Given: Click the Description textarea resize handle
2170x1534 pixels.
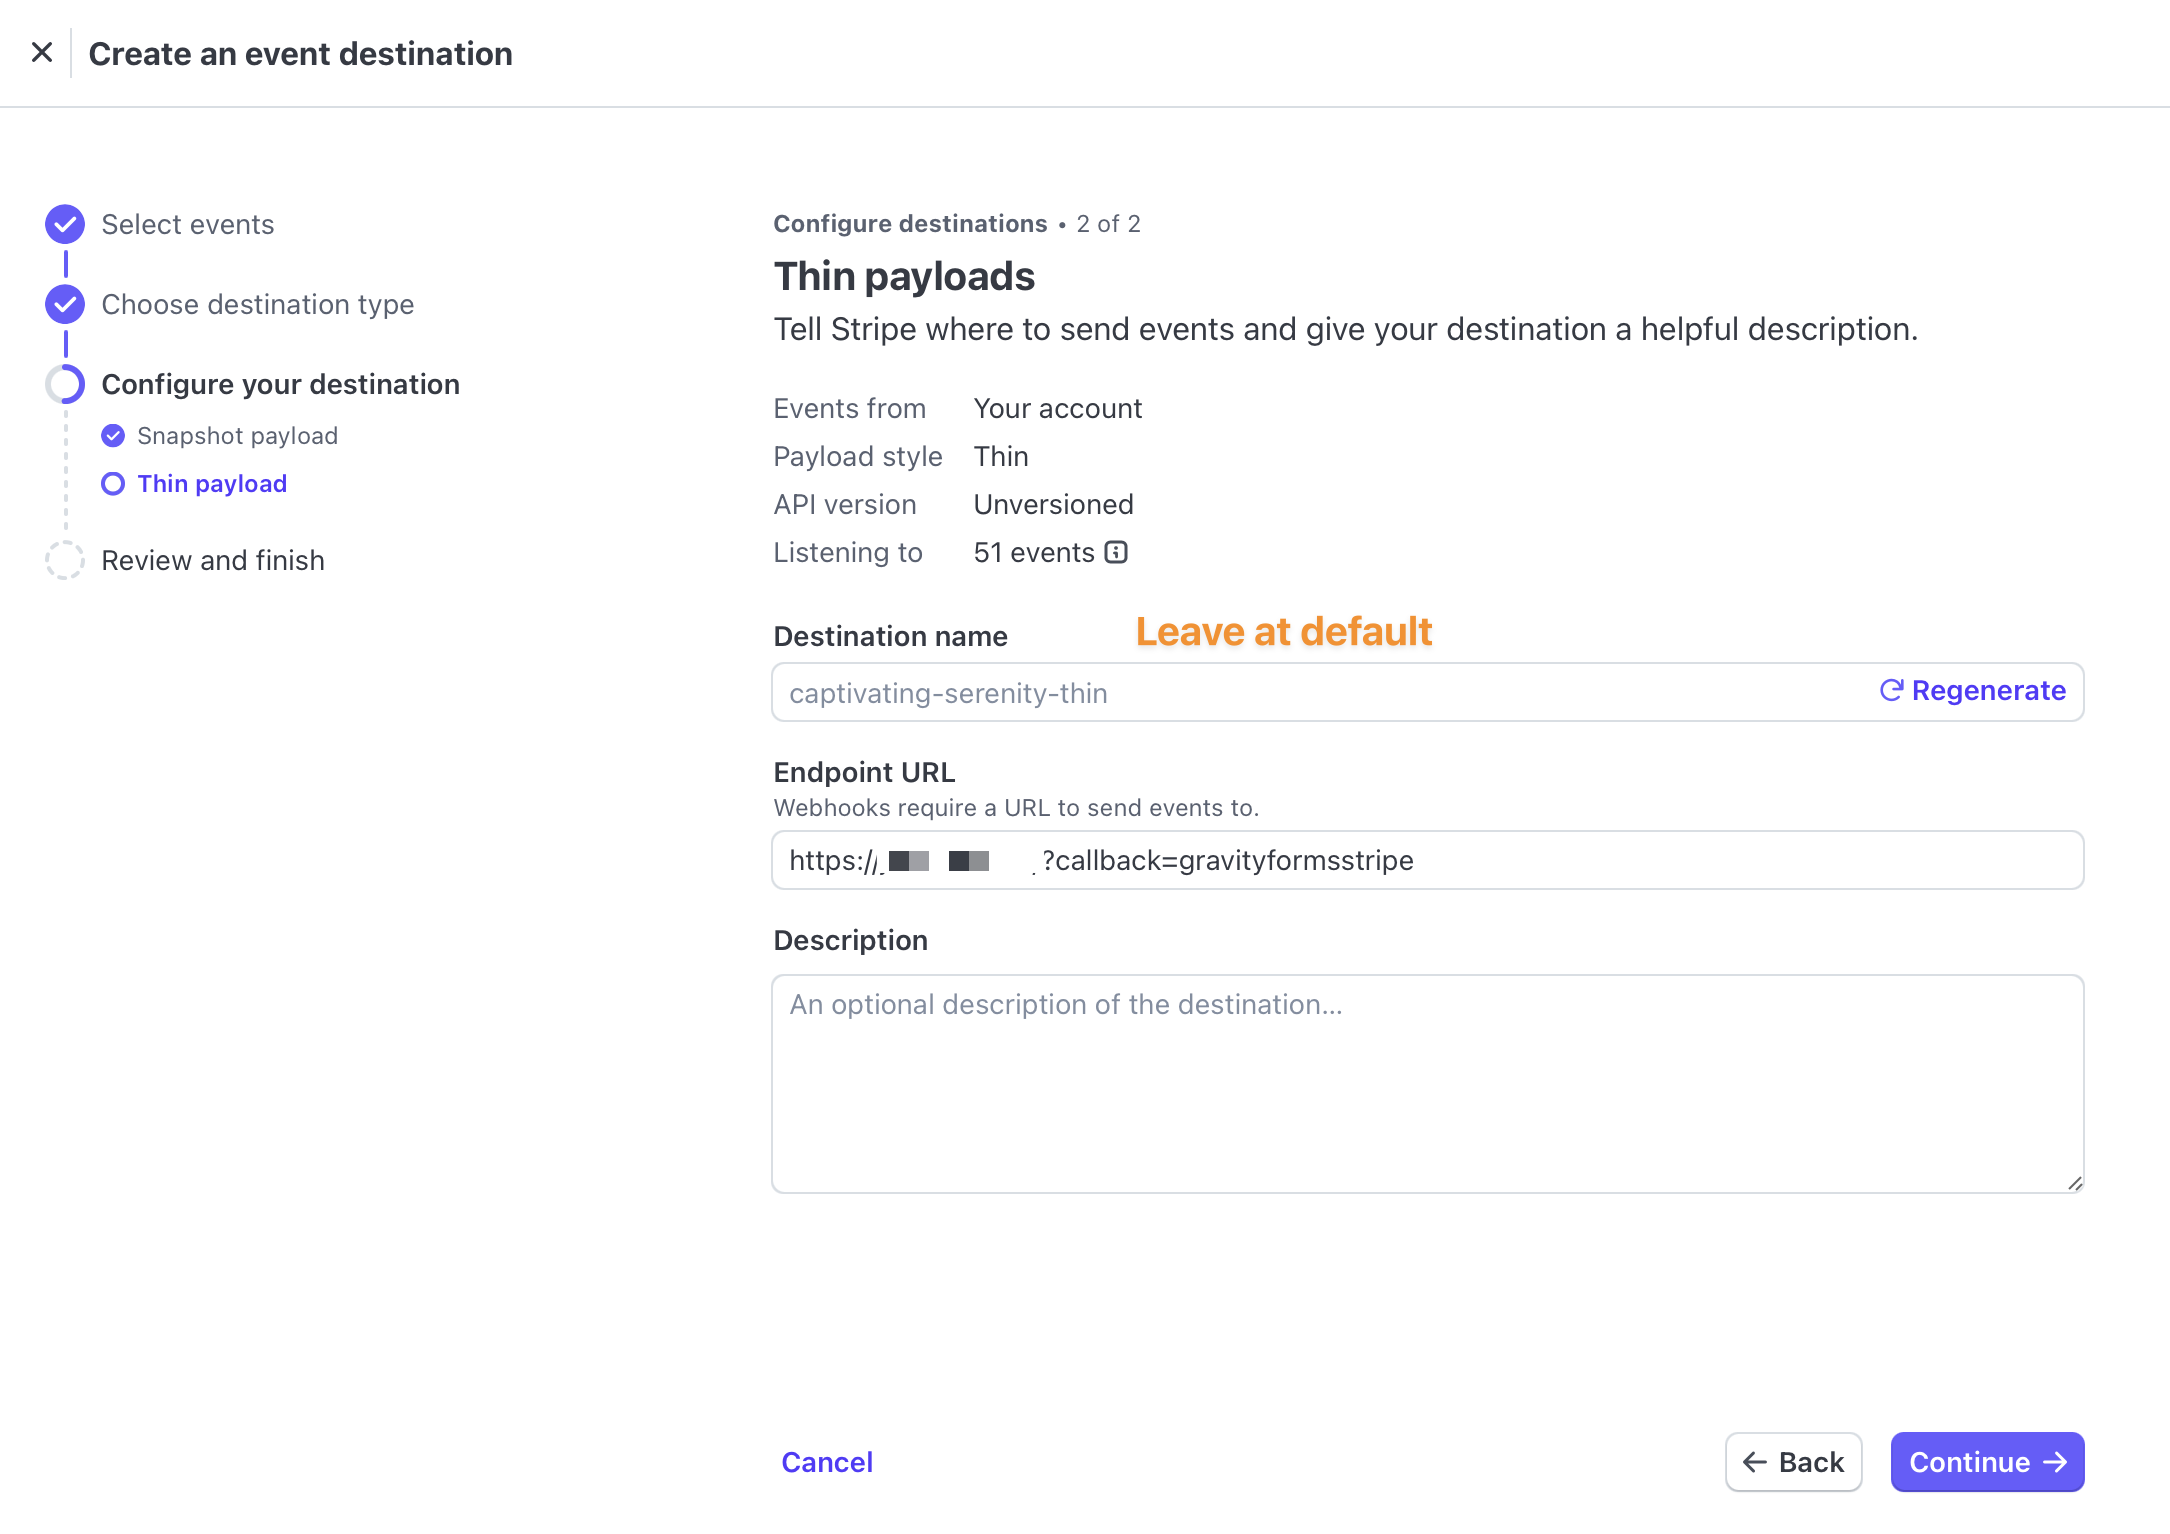Looking at the screenshot, I should click(x=2074, y=1183).
